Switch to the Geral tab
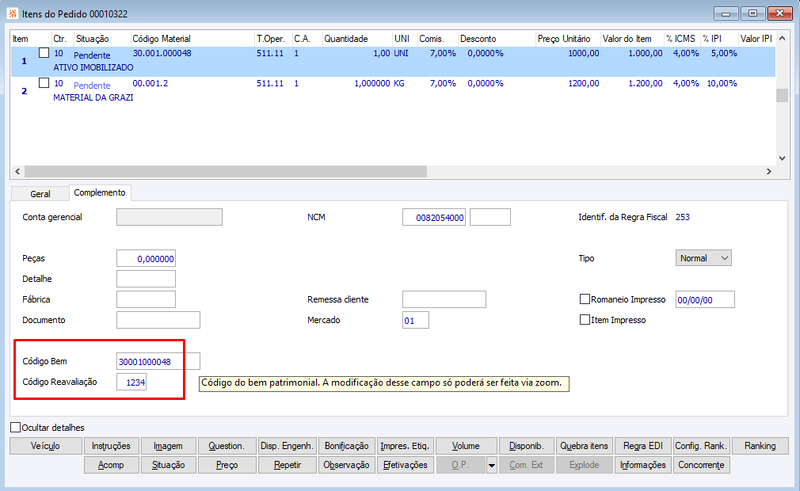The width and height of the screenshot is (800, 491). click(x=40, y=194)
